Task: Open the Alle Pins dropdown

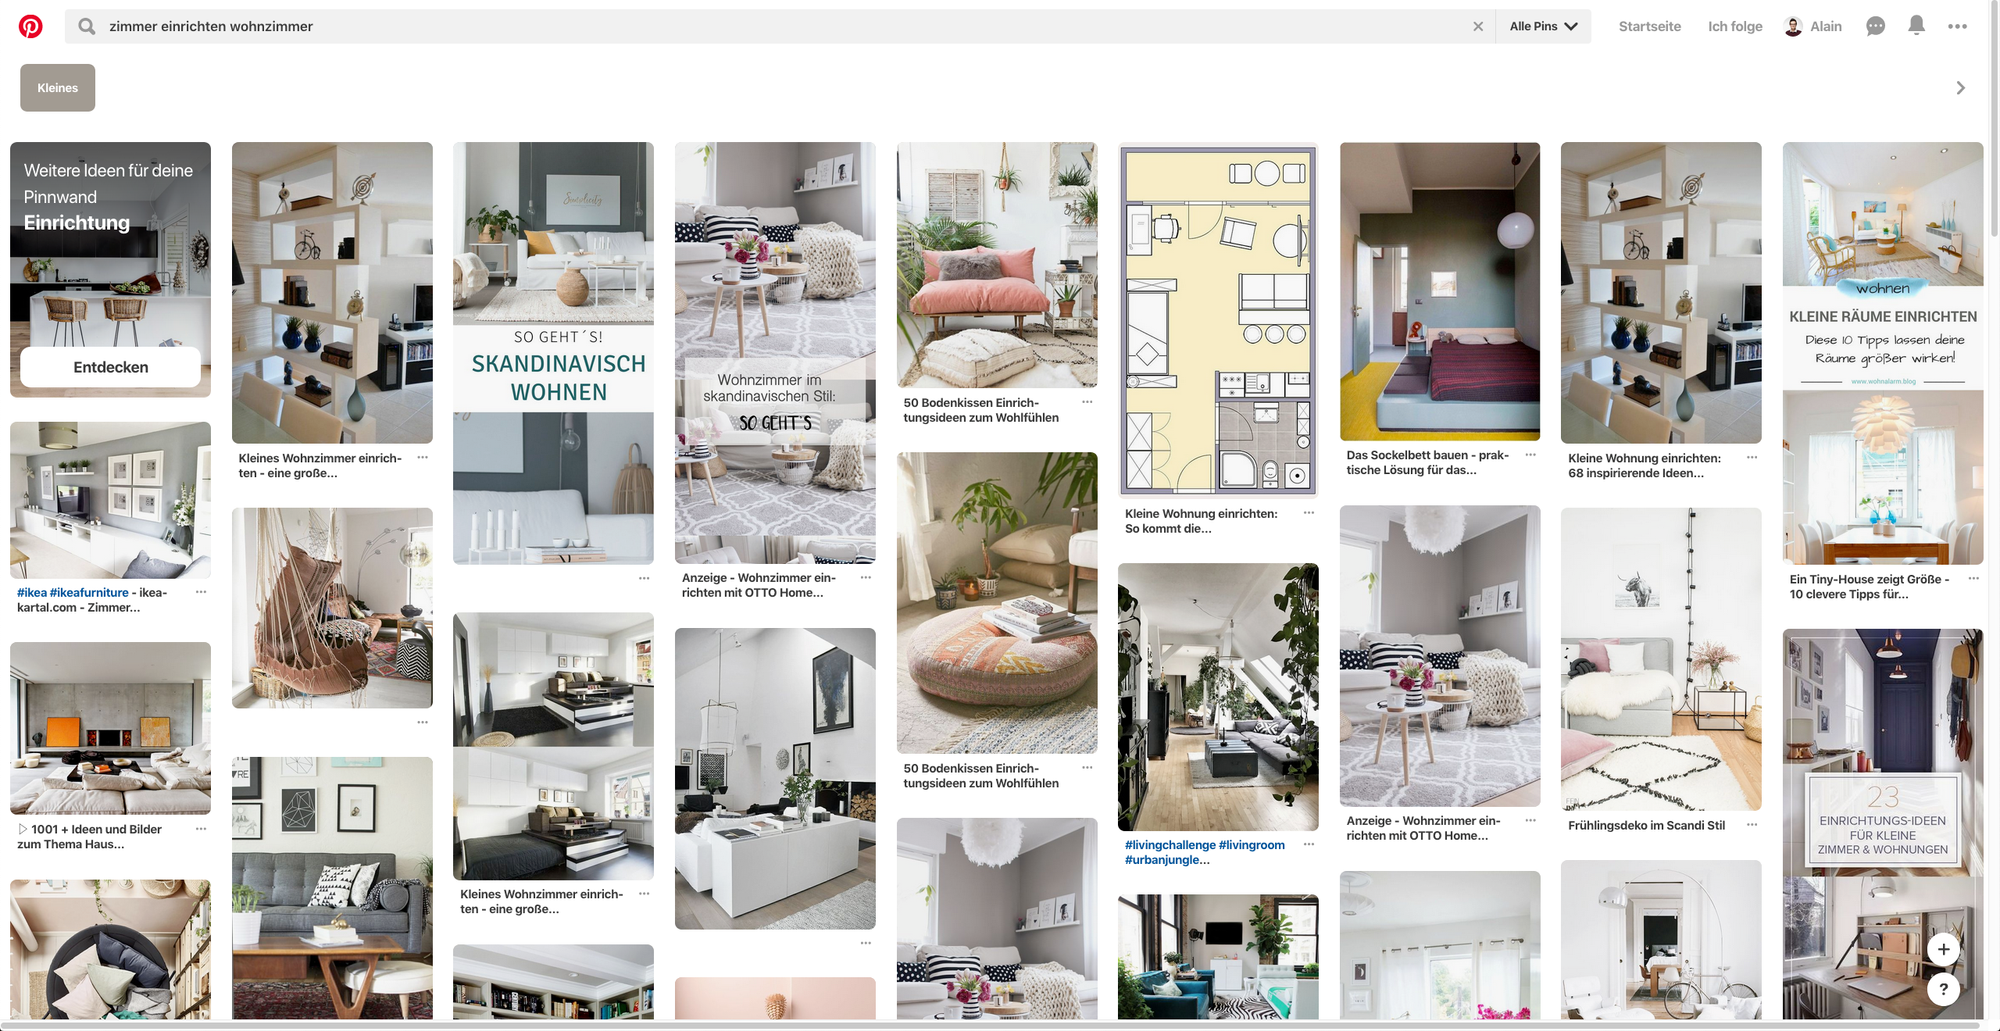Action: coord(1543,27)
